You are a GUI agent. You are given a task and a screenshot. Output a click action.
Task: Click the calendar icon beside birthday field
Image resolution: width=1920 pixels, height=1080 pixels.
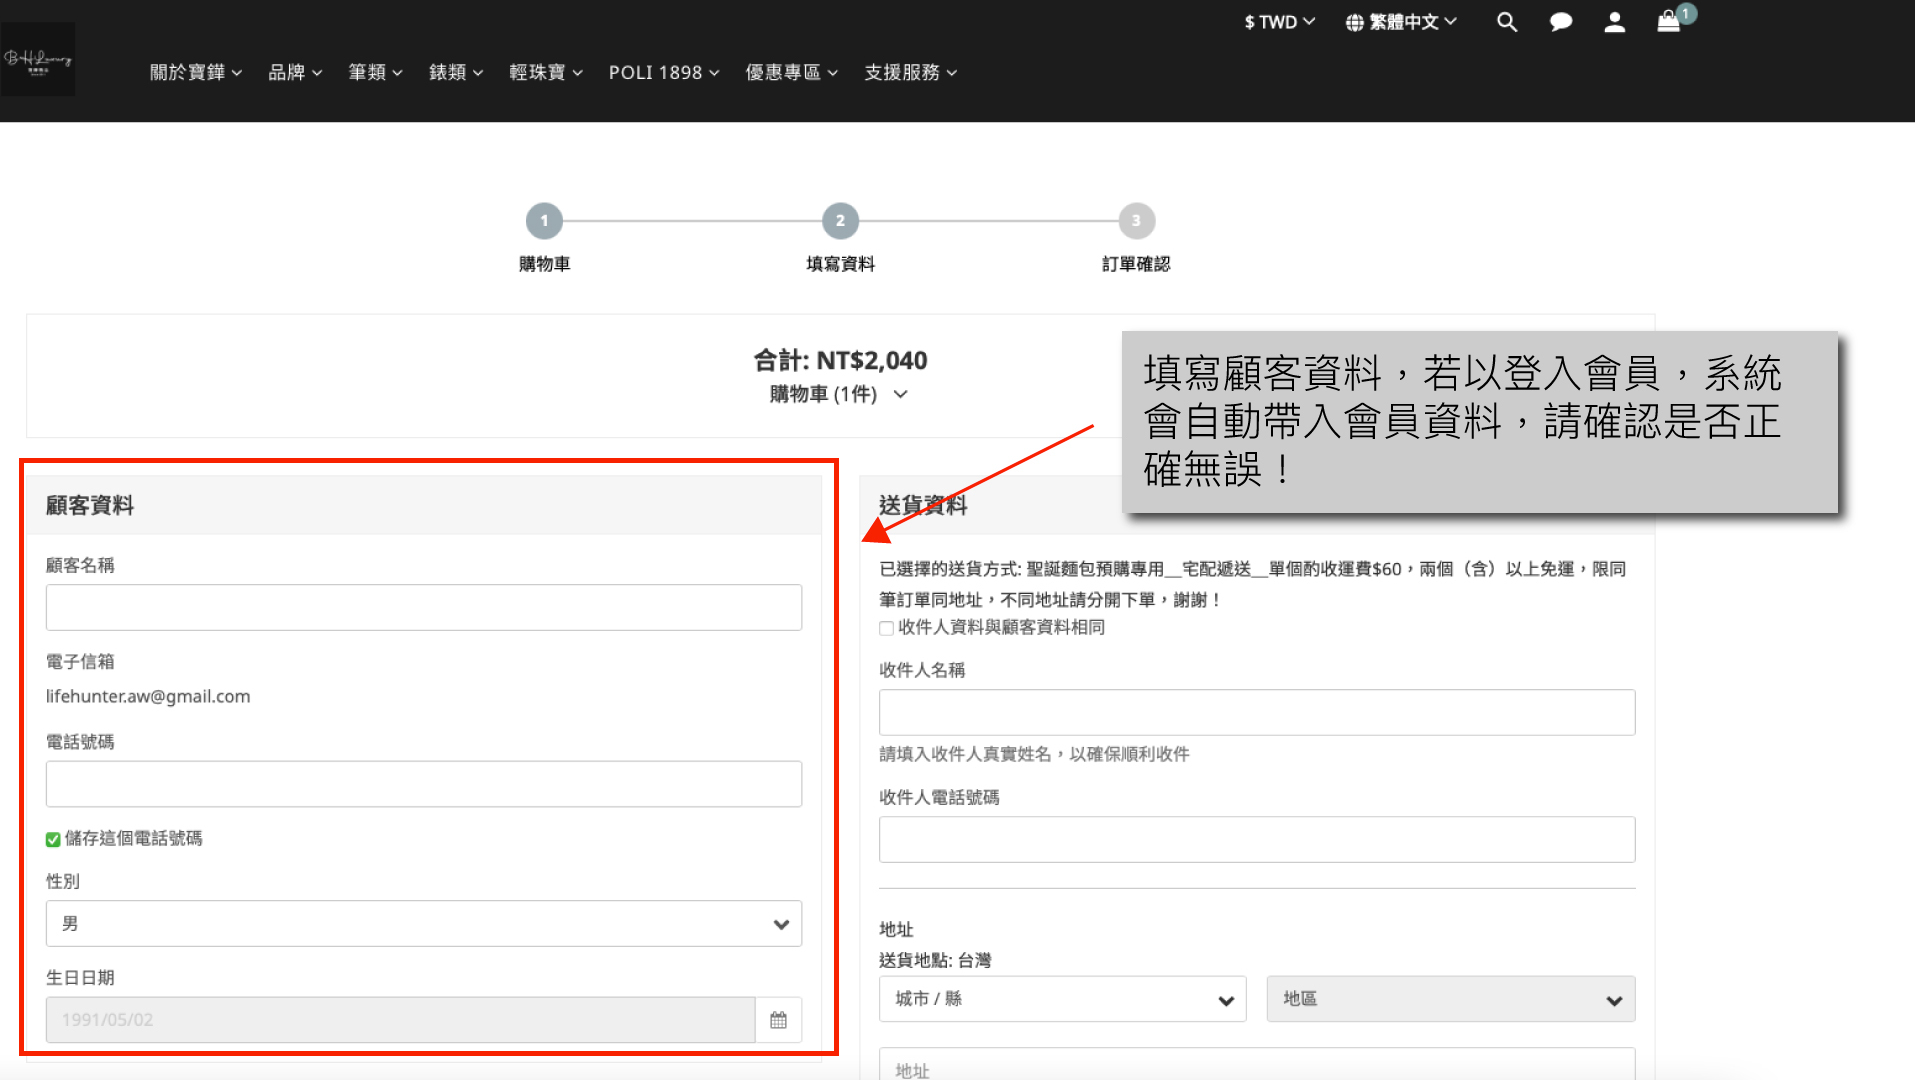778,1020
